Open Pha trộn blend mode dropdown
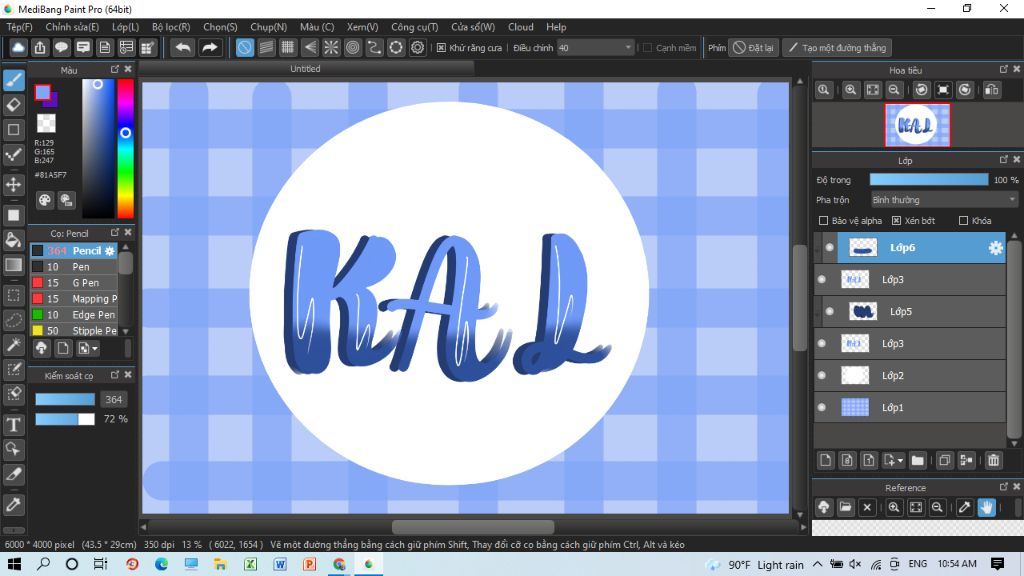 [944, 200]
